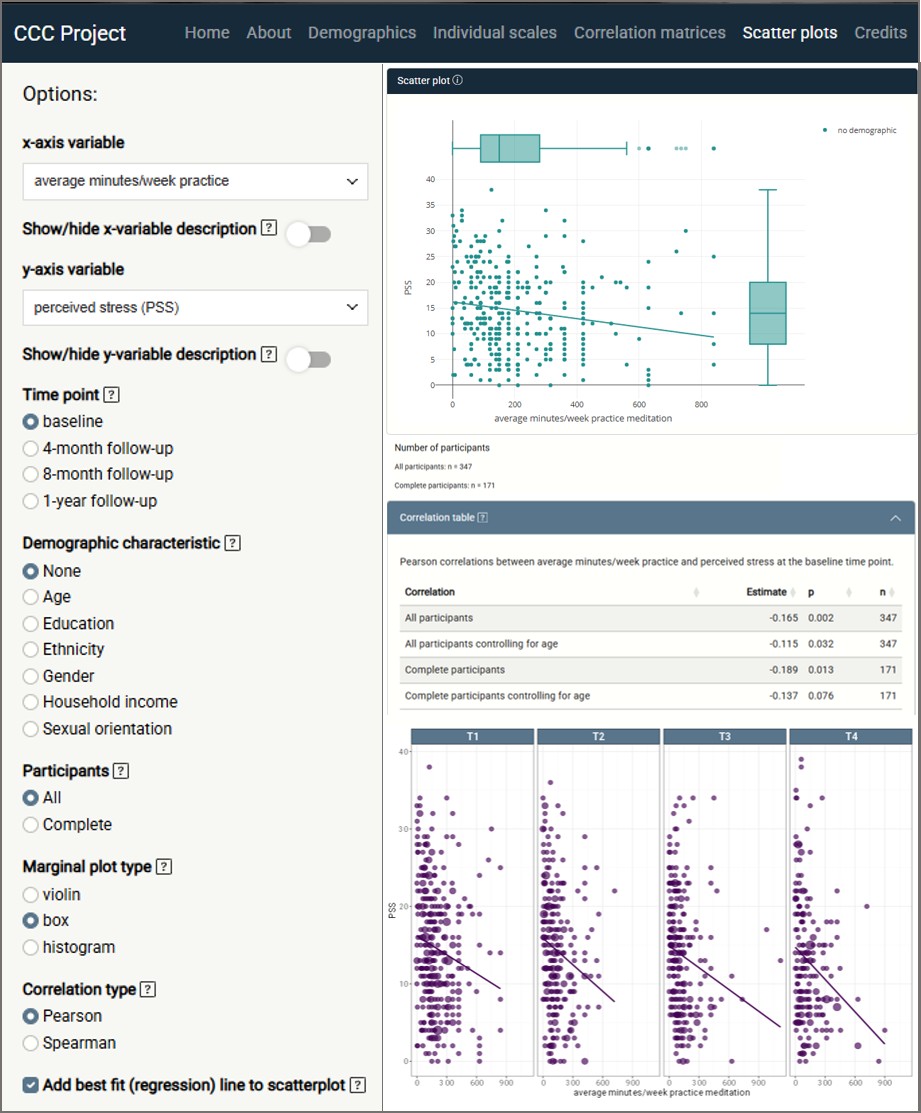The width and height of the screenshot is (921, 1113).
Task: Click the estimate value -0.189
Action: click(x=783, y=670)
